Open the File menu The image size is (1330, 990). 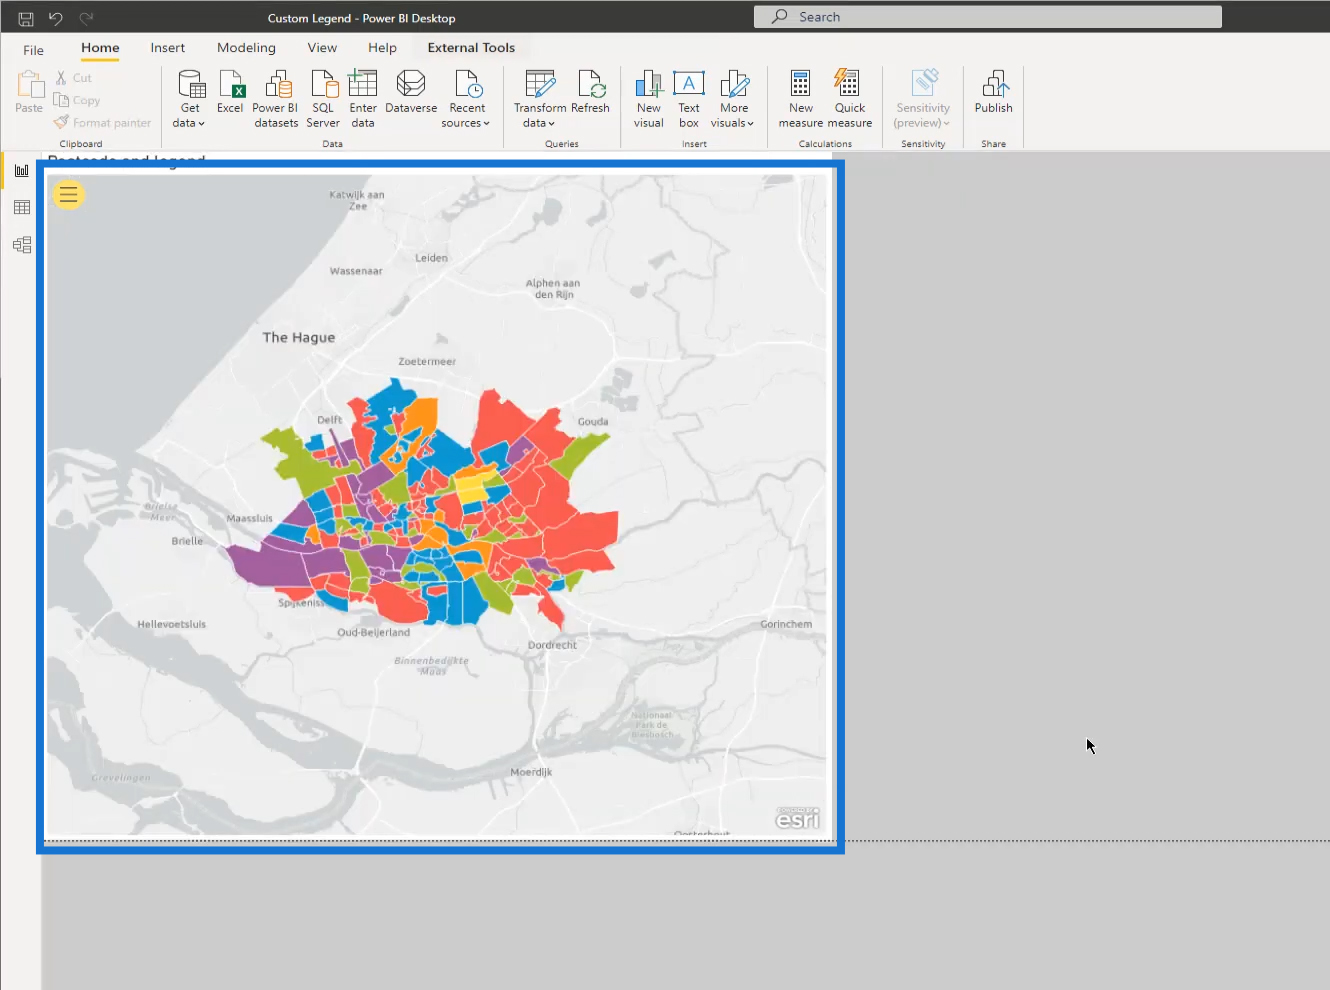point(33,49)
